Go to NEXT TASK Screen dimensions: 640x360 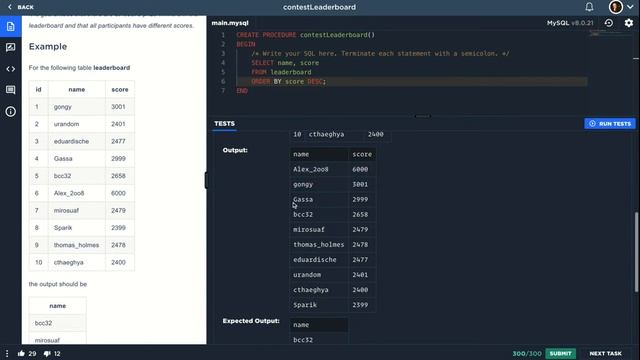(x=605, y=353)
